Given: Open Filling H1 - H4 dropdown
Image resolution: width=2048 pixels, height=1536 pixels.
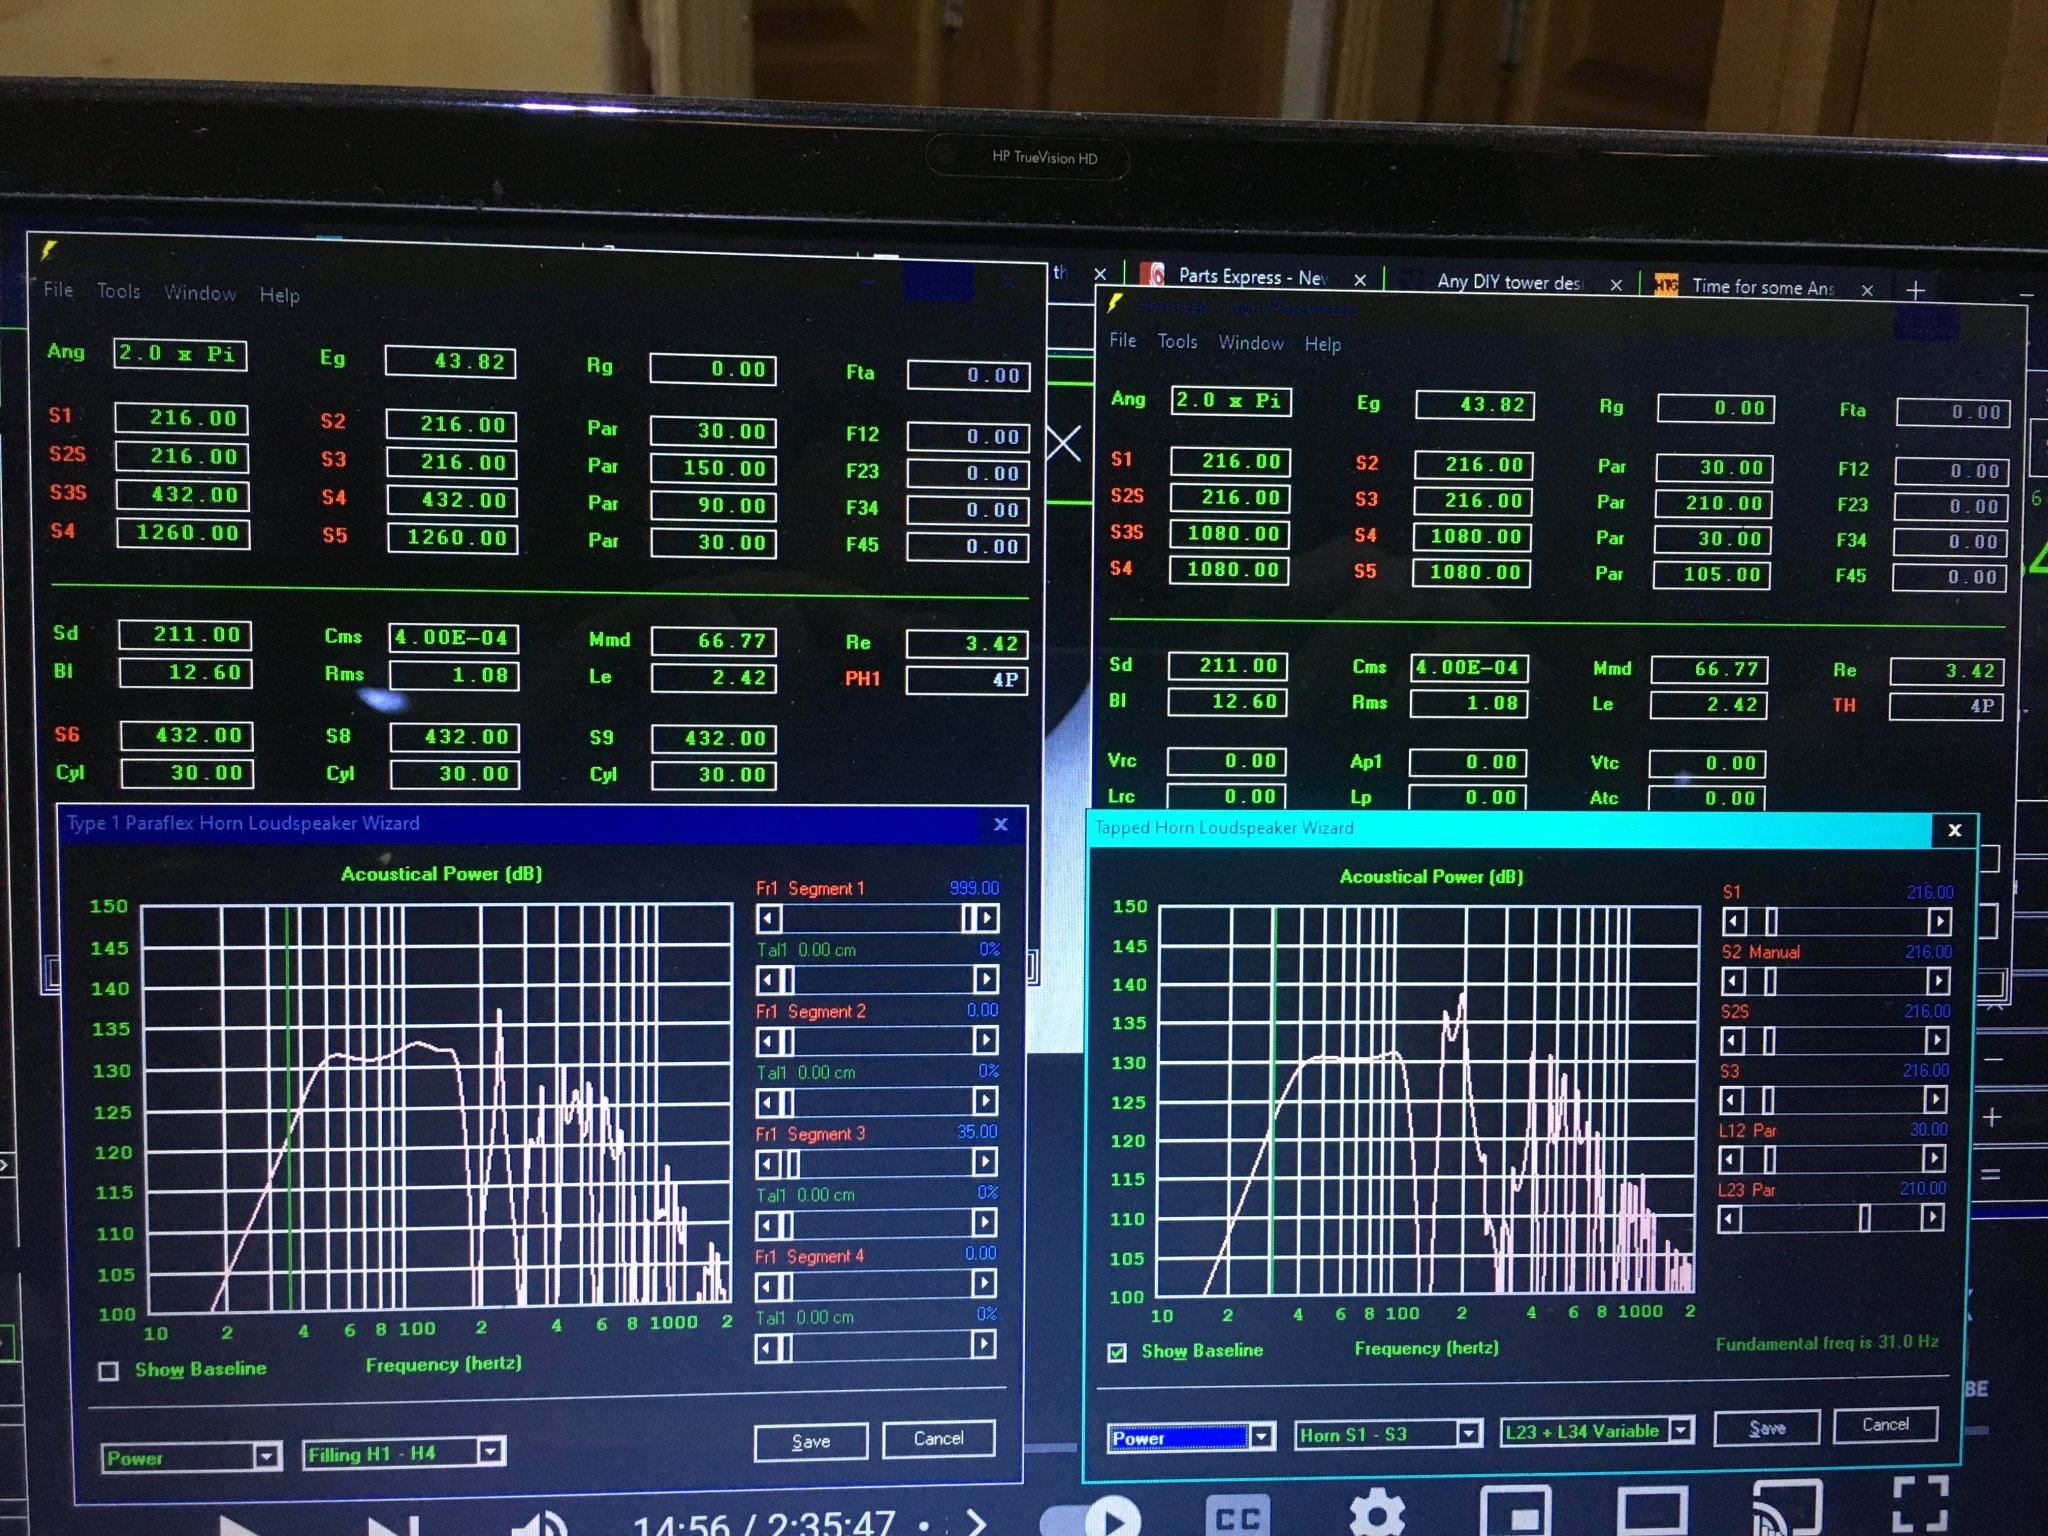Looking at the screenshot, I should [403, 1453].
